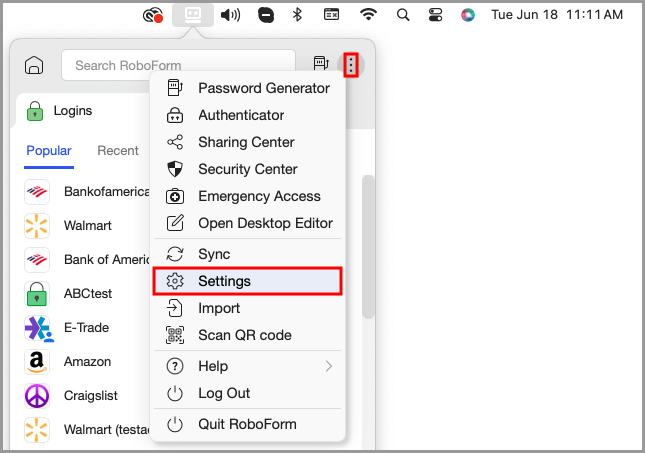Click the Authenticator lock icon
Screen dimensions: 645x453
(175, 115)
